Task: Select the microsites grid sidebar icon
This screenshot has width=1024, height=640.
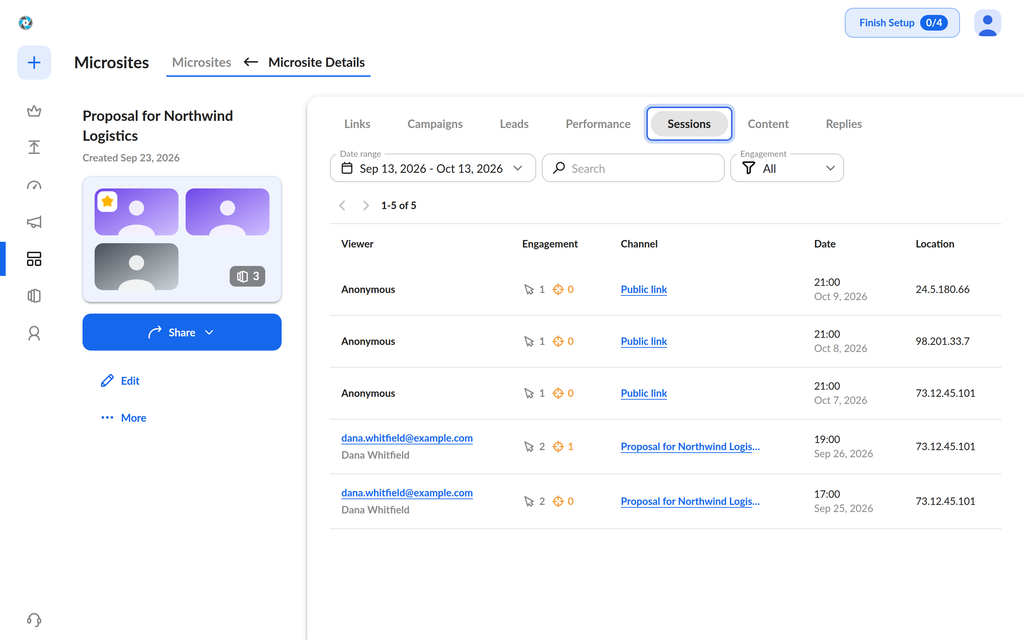Action: point(34,259)
